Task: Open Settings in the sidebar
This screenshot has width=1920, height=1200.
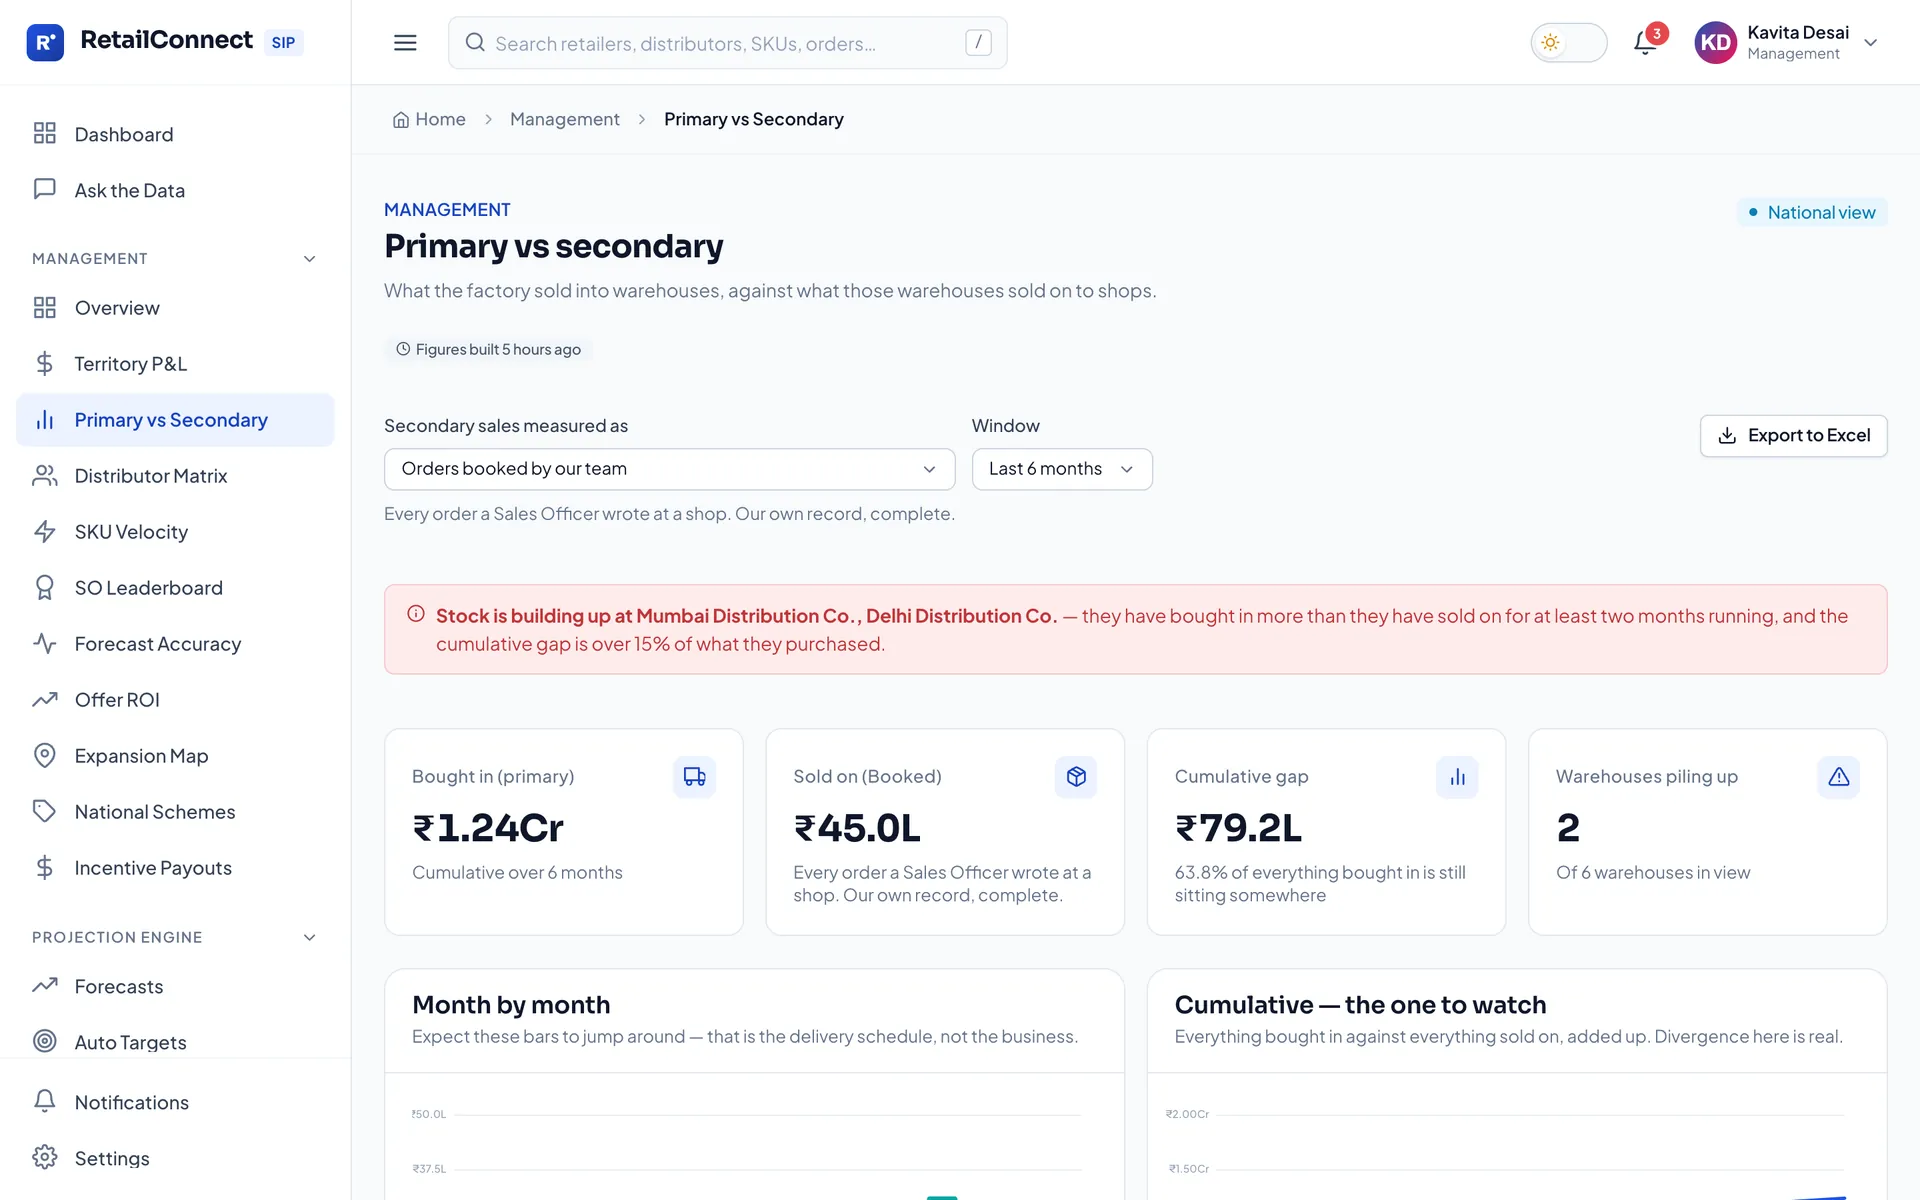Action: click(175, 1158)
